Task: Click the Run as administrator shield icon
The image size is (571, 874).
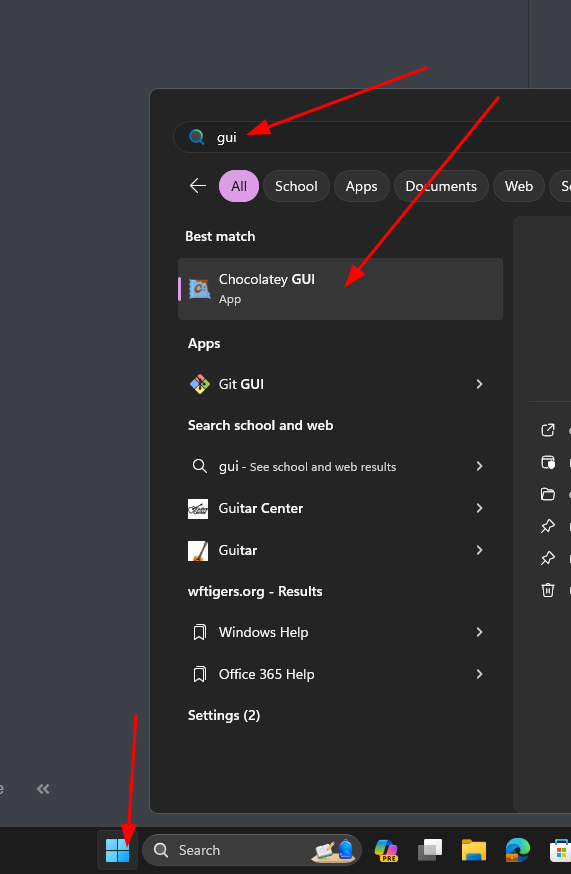Action: click(x=548, y=462)
